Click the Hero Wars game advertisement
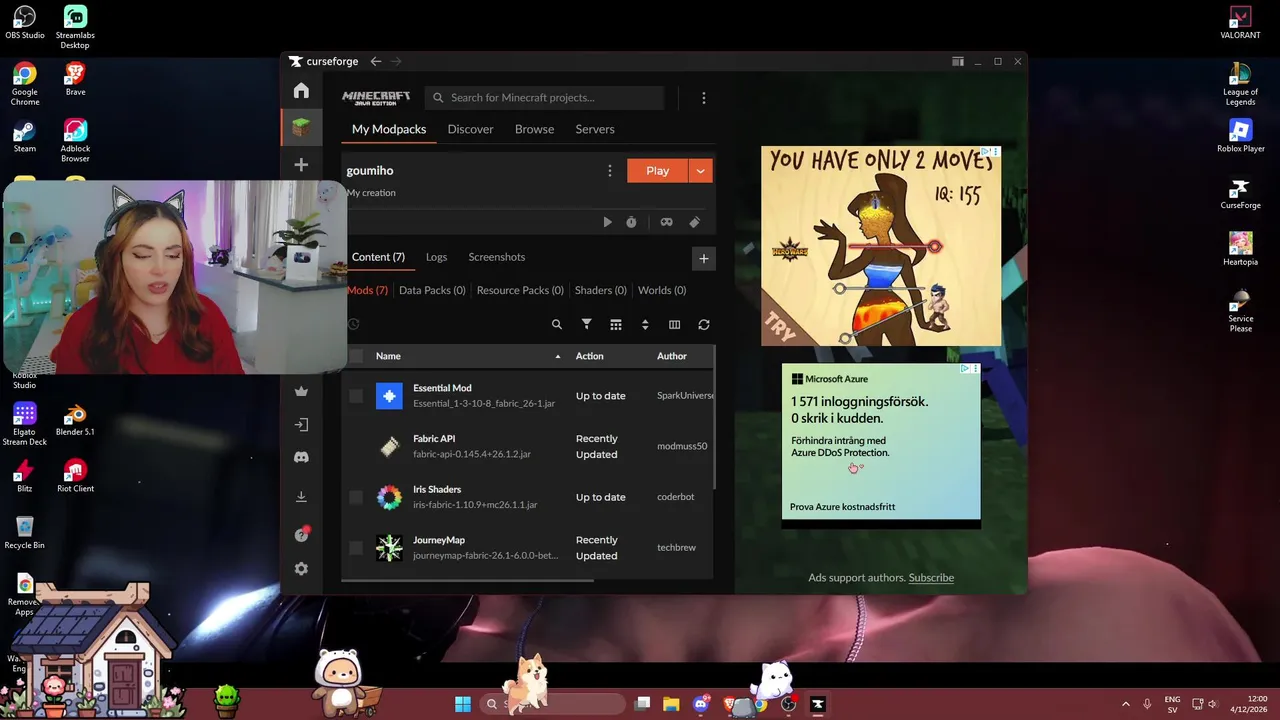 point(881,246)
